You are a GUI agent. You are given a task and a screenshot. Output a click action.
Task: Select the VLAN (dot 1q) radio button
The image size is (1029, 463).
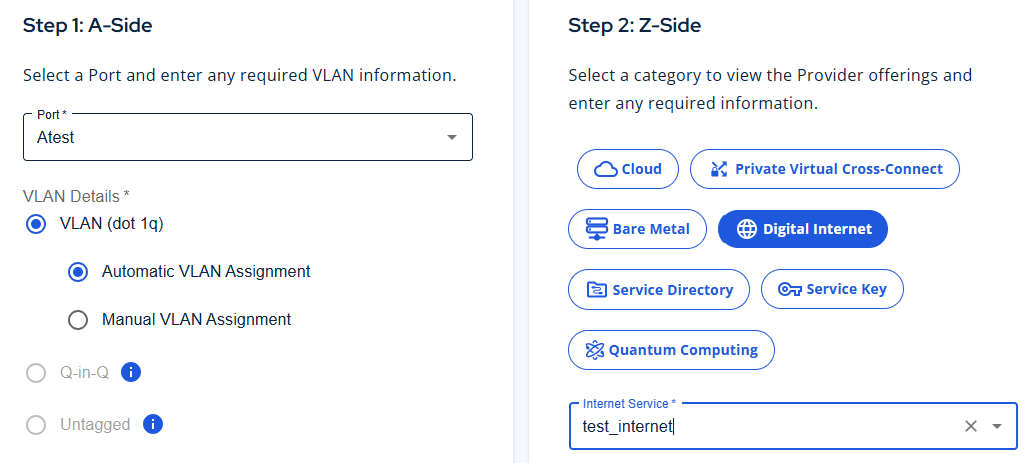(36, 224)
